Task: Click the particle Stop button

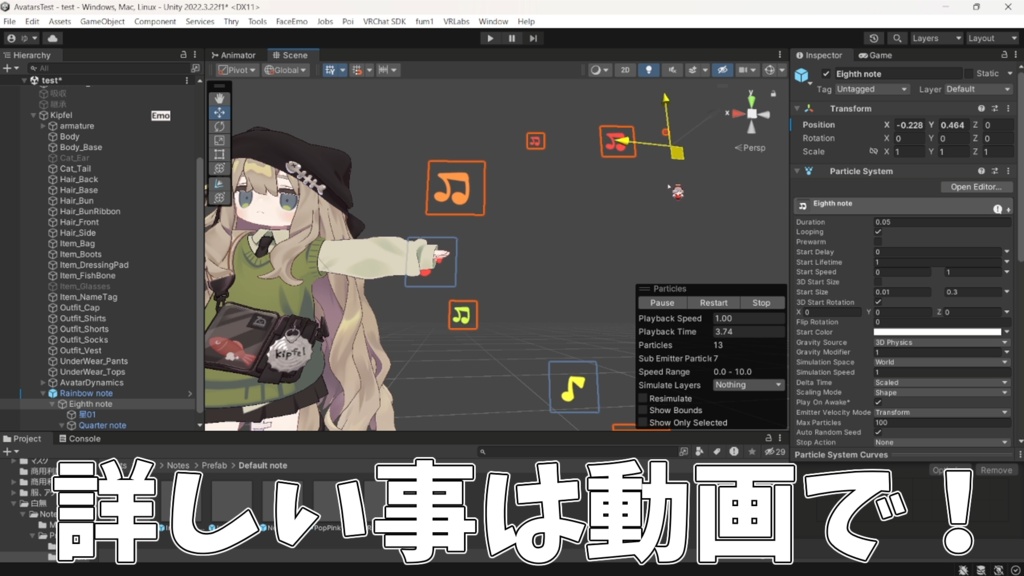Action: [761, 303]
